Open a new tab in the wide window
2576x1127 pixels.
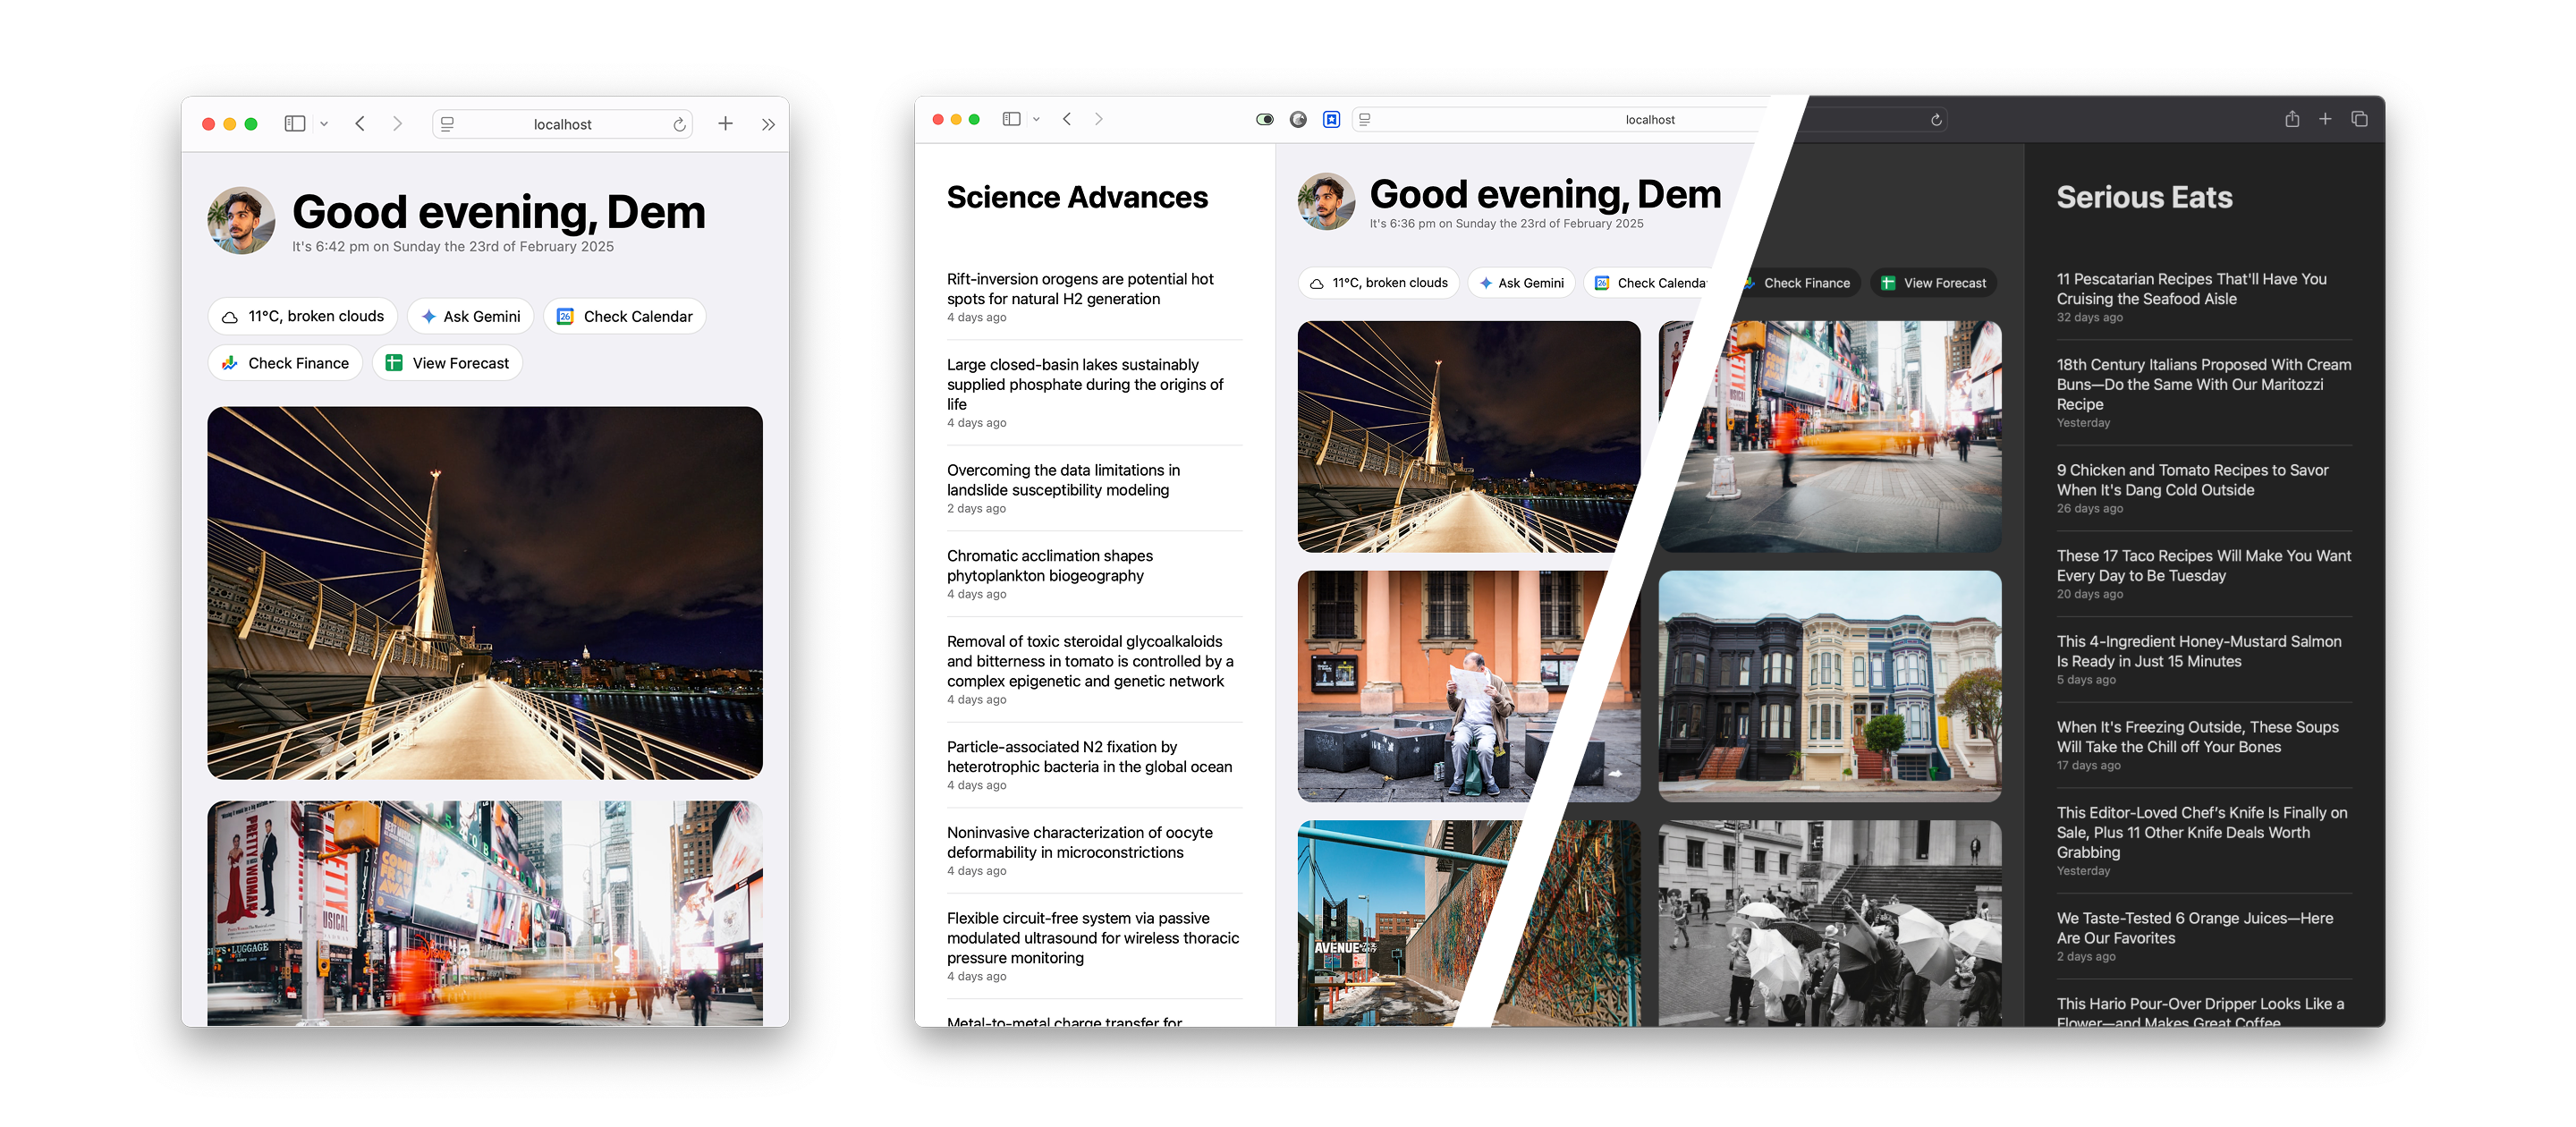click(2325, 119)
